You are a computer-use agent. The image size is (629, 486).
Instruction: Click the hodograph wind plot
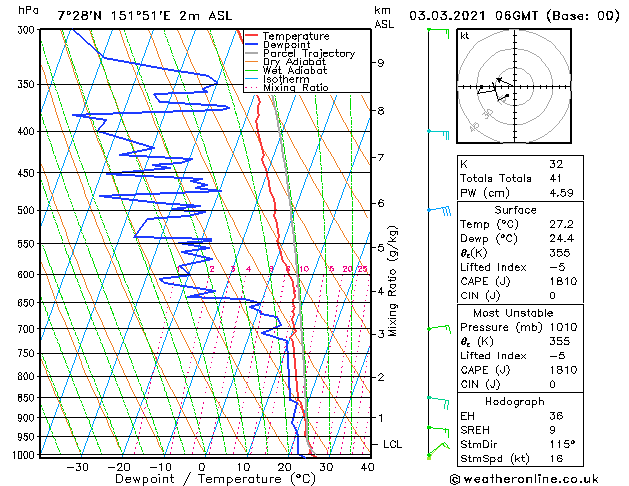514,86
